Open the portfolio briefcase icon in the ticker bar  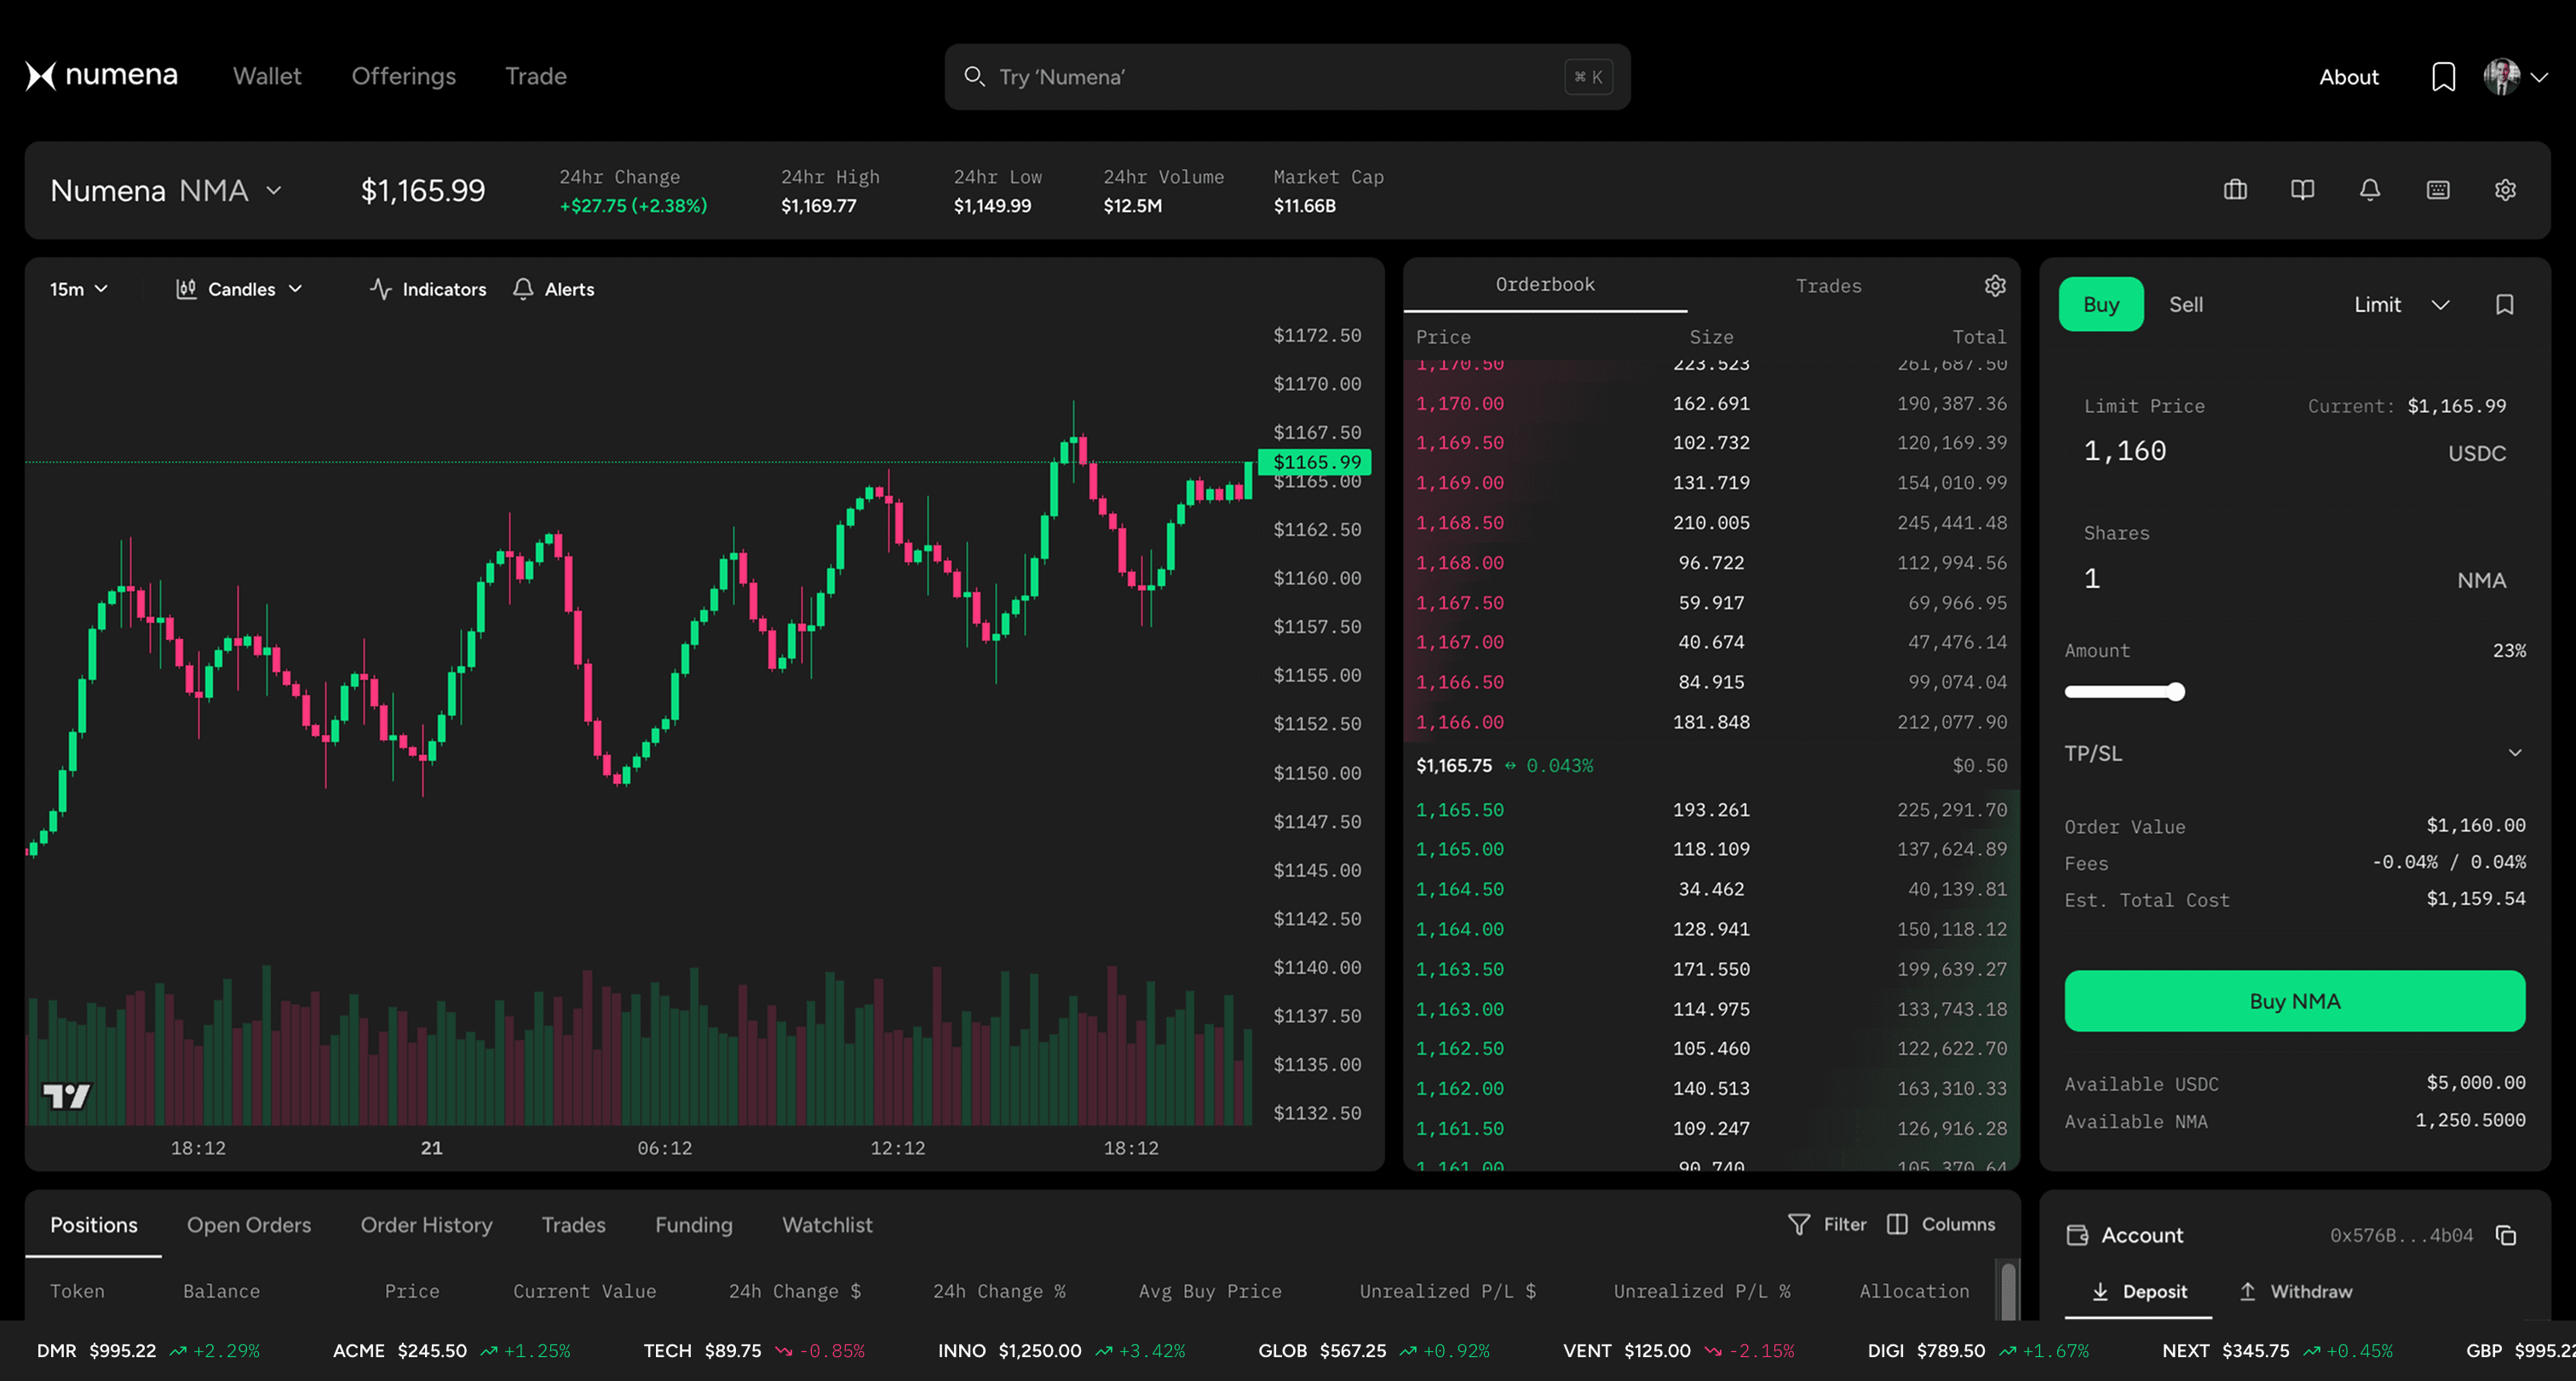(2235, 190)
